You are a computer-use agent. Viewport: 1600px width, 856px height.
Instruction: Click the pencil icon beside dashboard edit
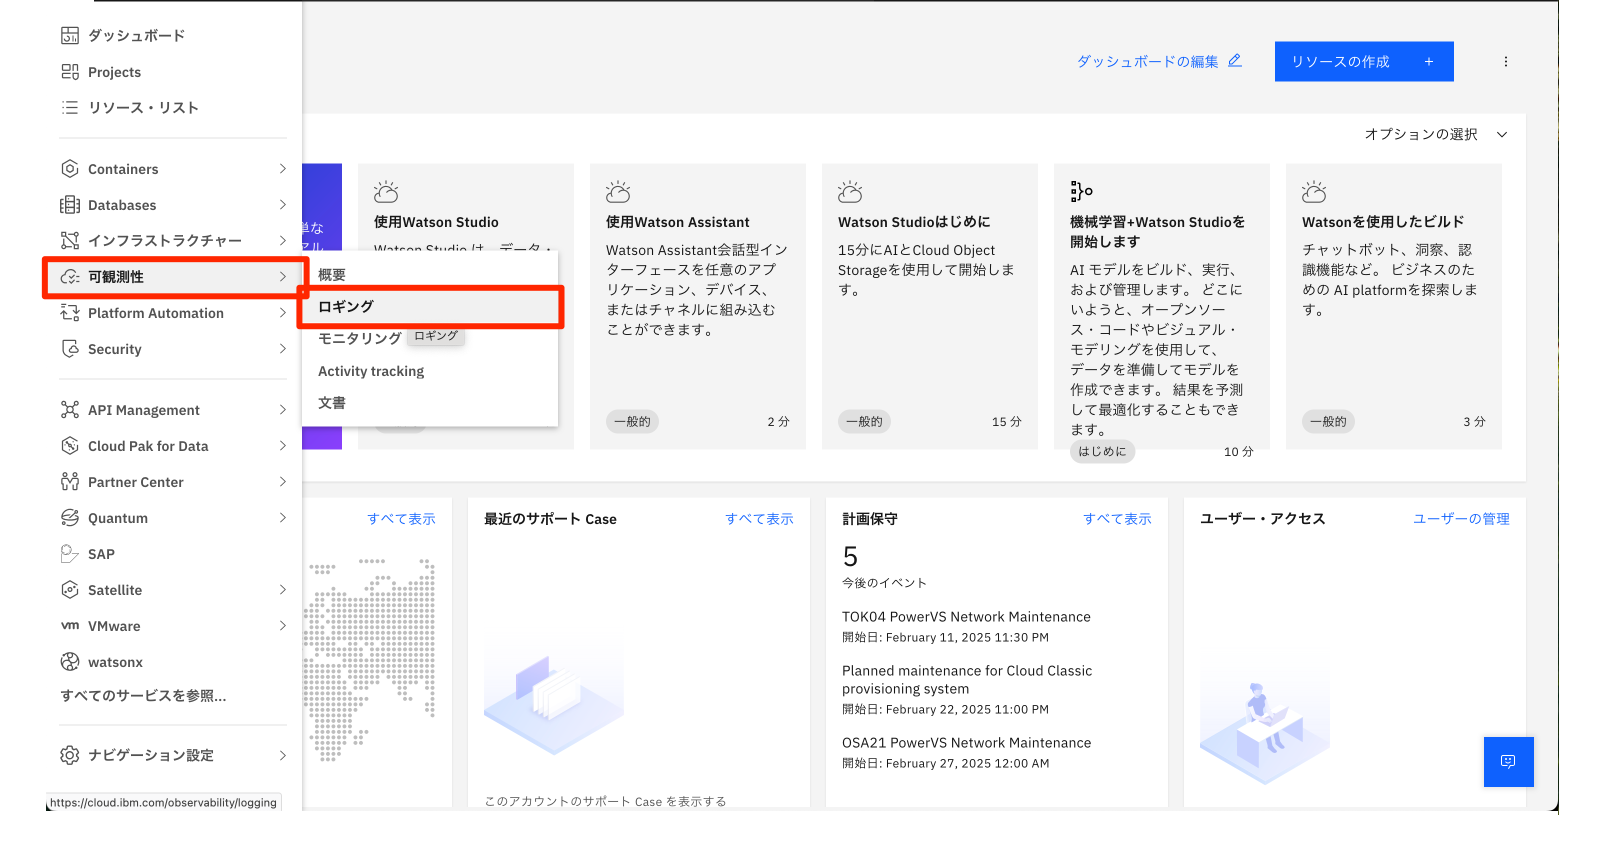click(x=1235, y=61)
